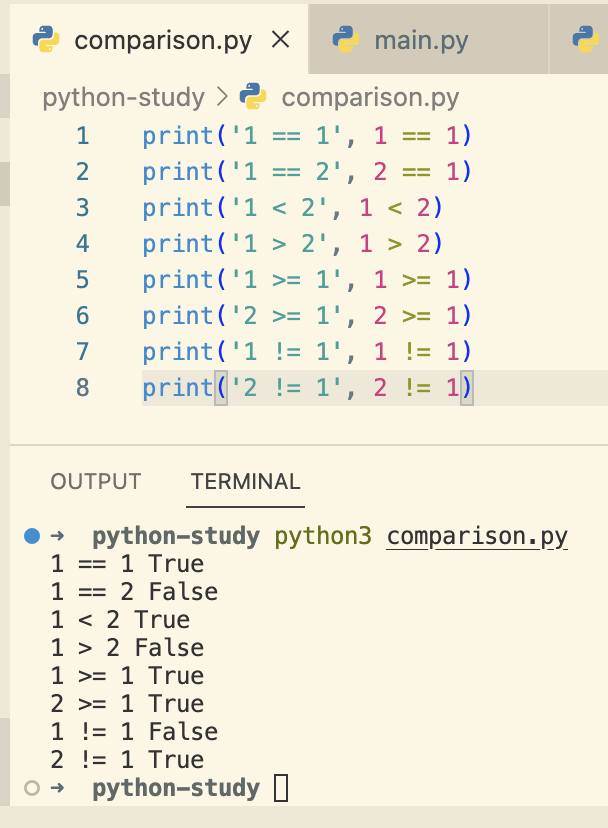
Task: Click comparison.py in the breadcrumb path
Action: pos(370,97)
